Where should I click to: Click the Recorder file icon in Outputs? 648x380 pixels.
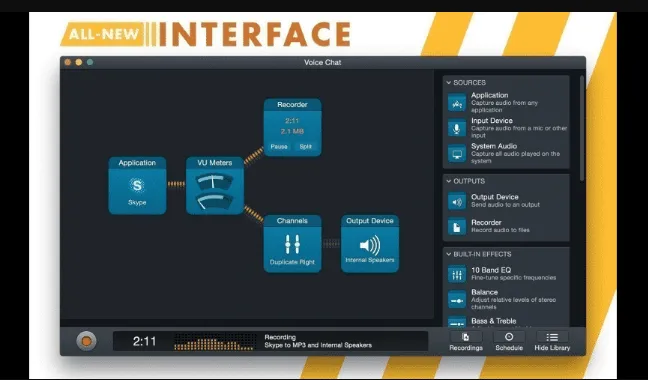coord(457,226)
